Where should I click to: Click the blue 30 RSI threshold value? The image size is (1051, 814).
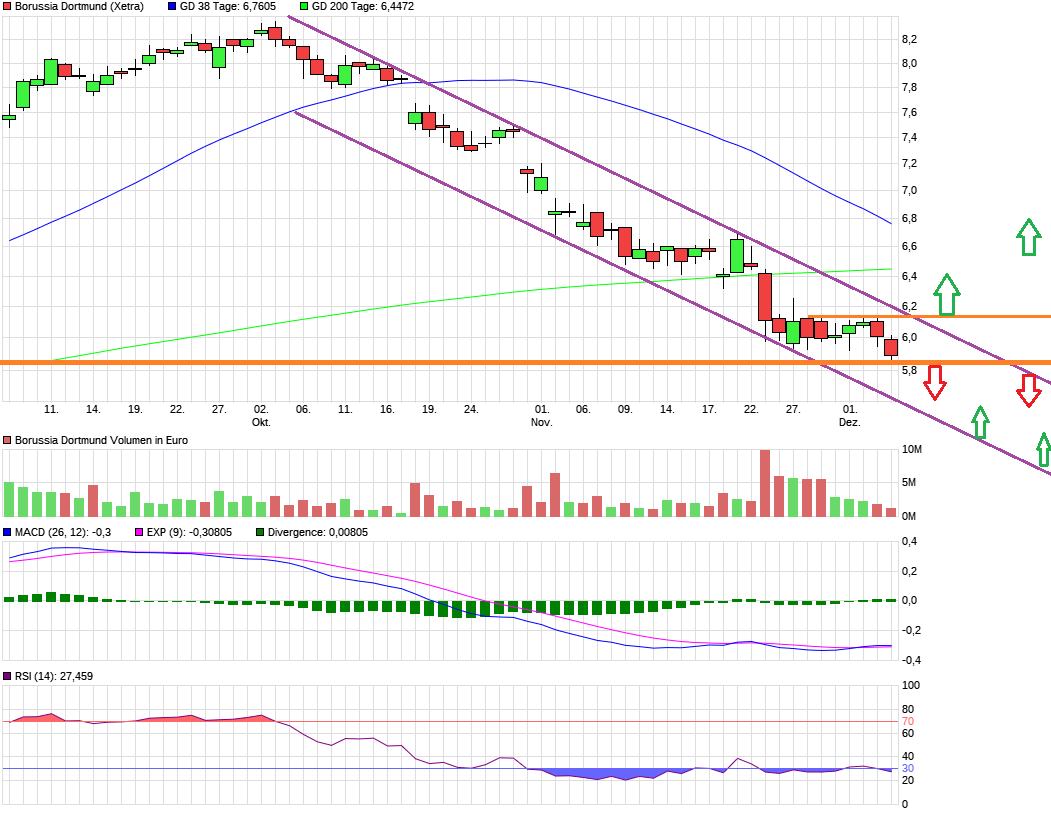pos(908,768)
